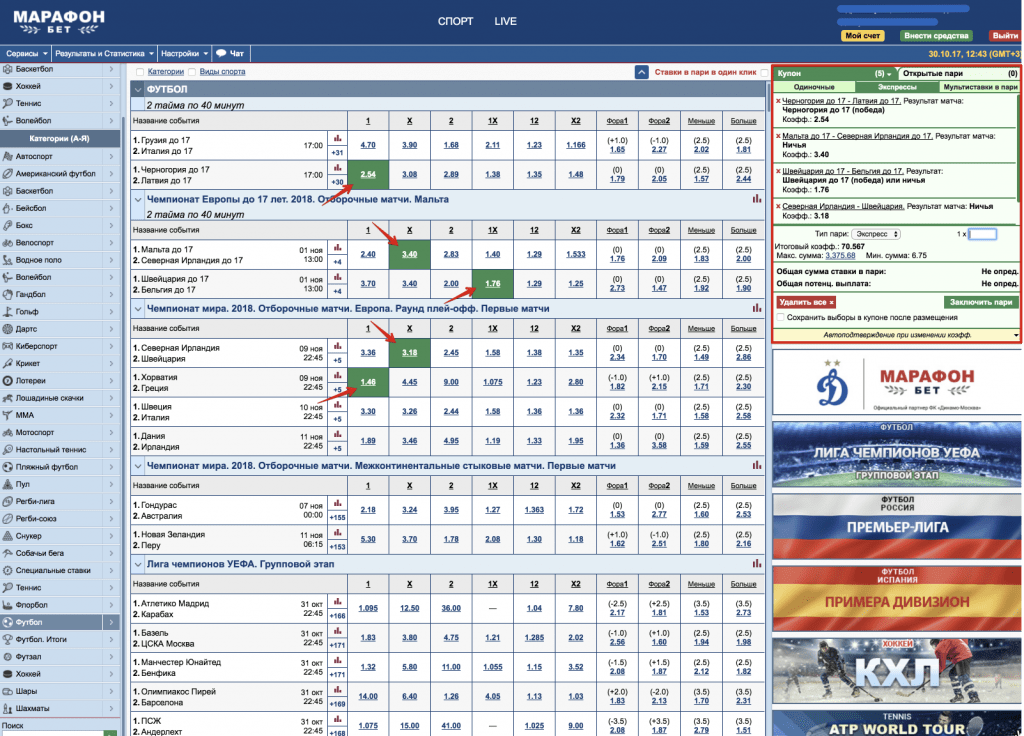Click the Шахматы chess icon in sidebar
Viewport: 1024px width, 736px height.
(8, 708)
